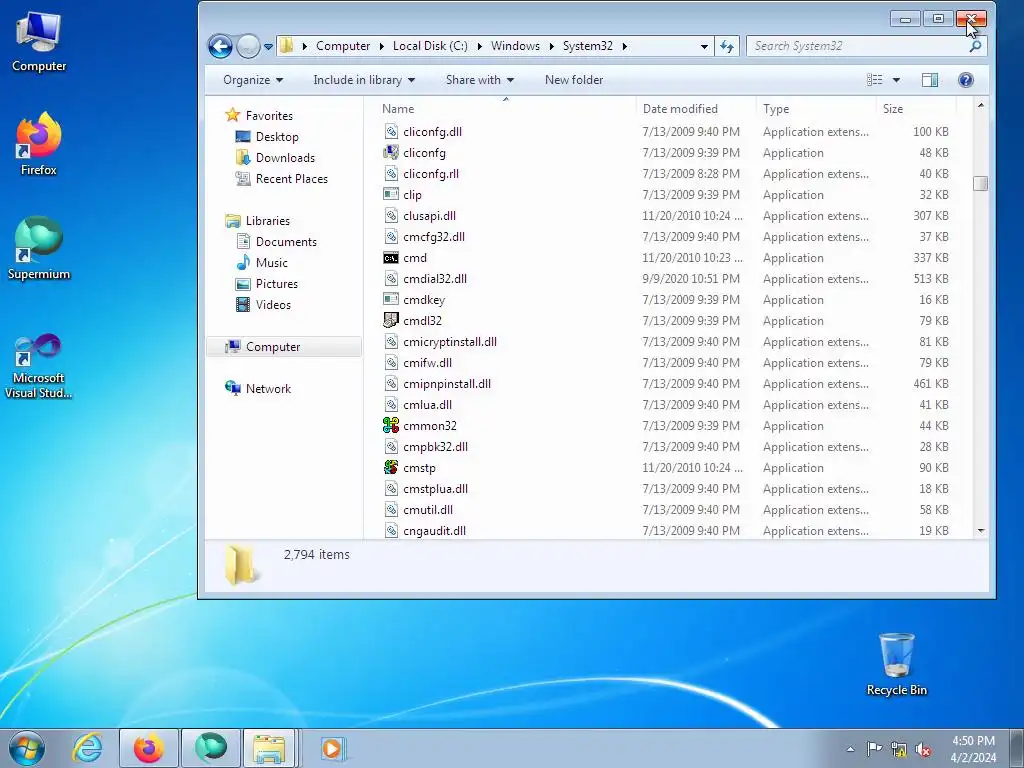Select the cmd application icon
Viewport: 1024px width, 768px height.
click(391, 258)
